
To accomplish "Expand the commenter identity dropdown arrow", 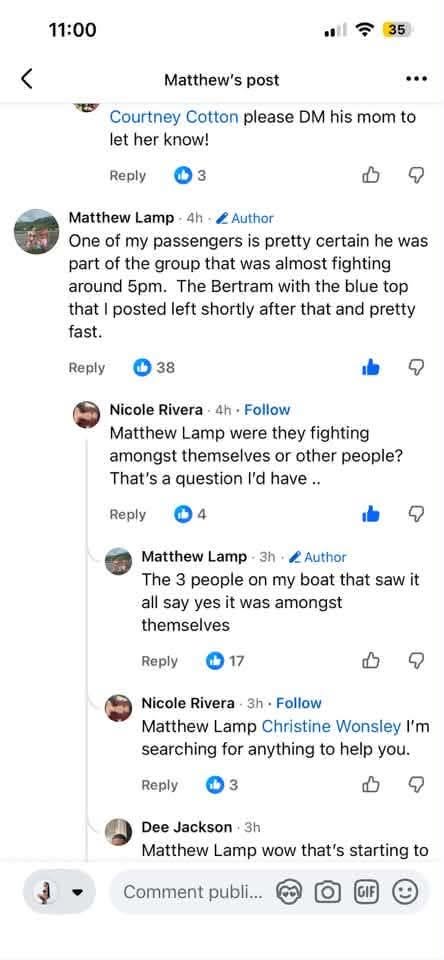I will tap(77, 893).
